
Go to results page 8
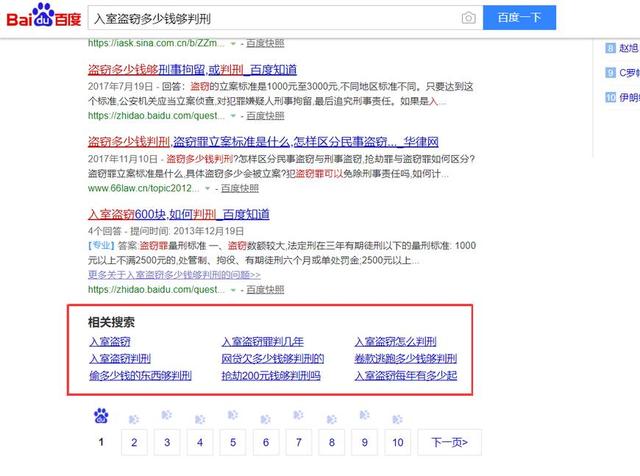pos(332,443)
